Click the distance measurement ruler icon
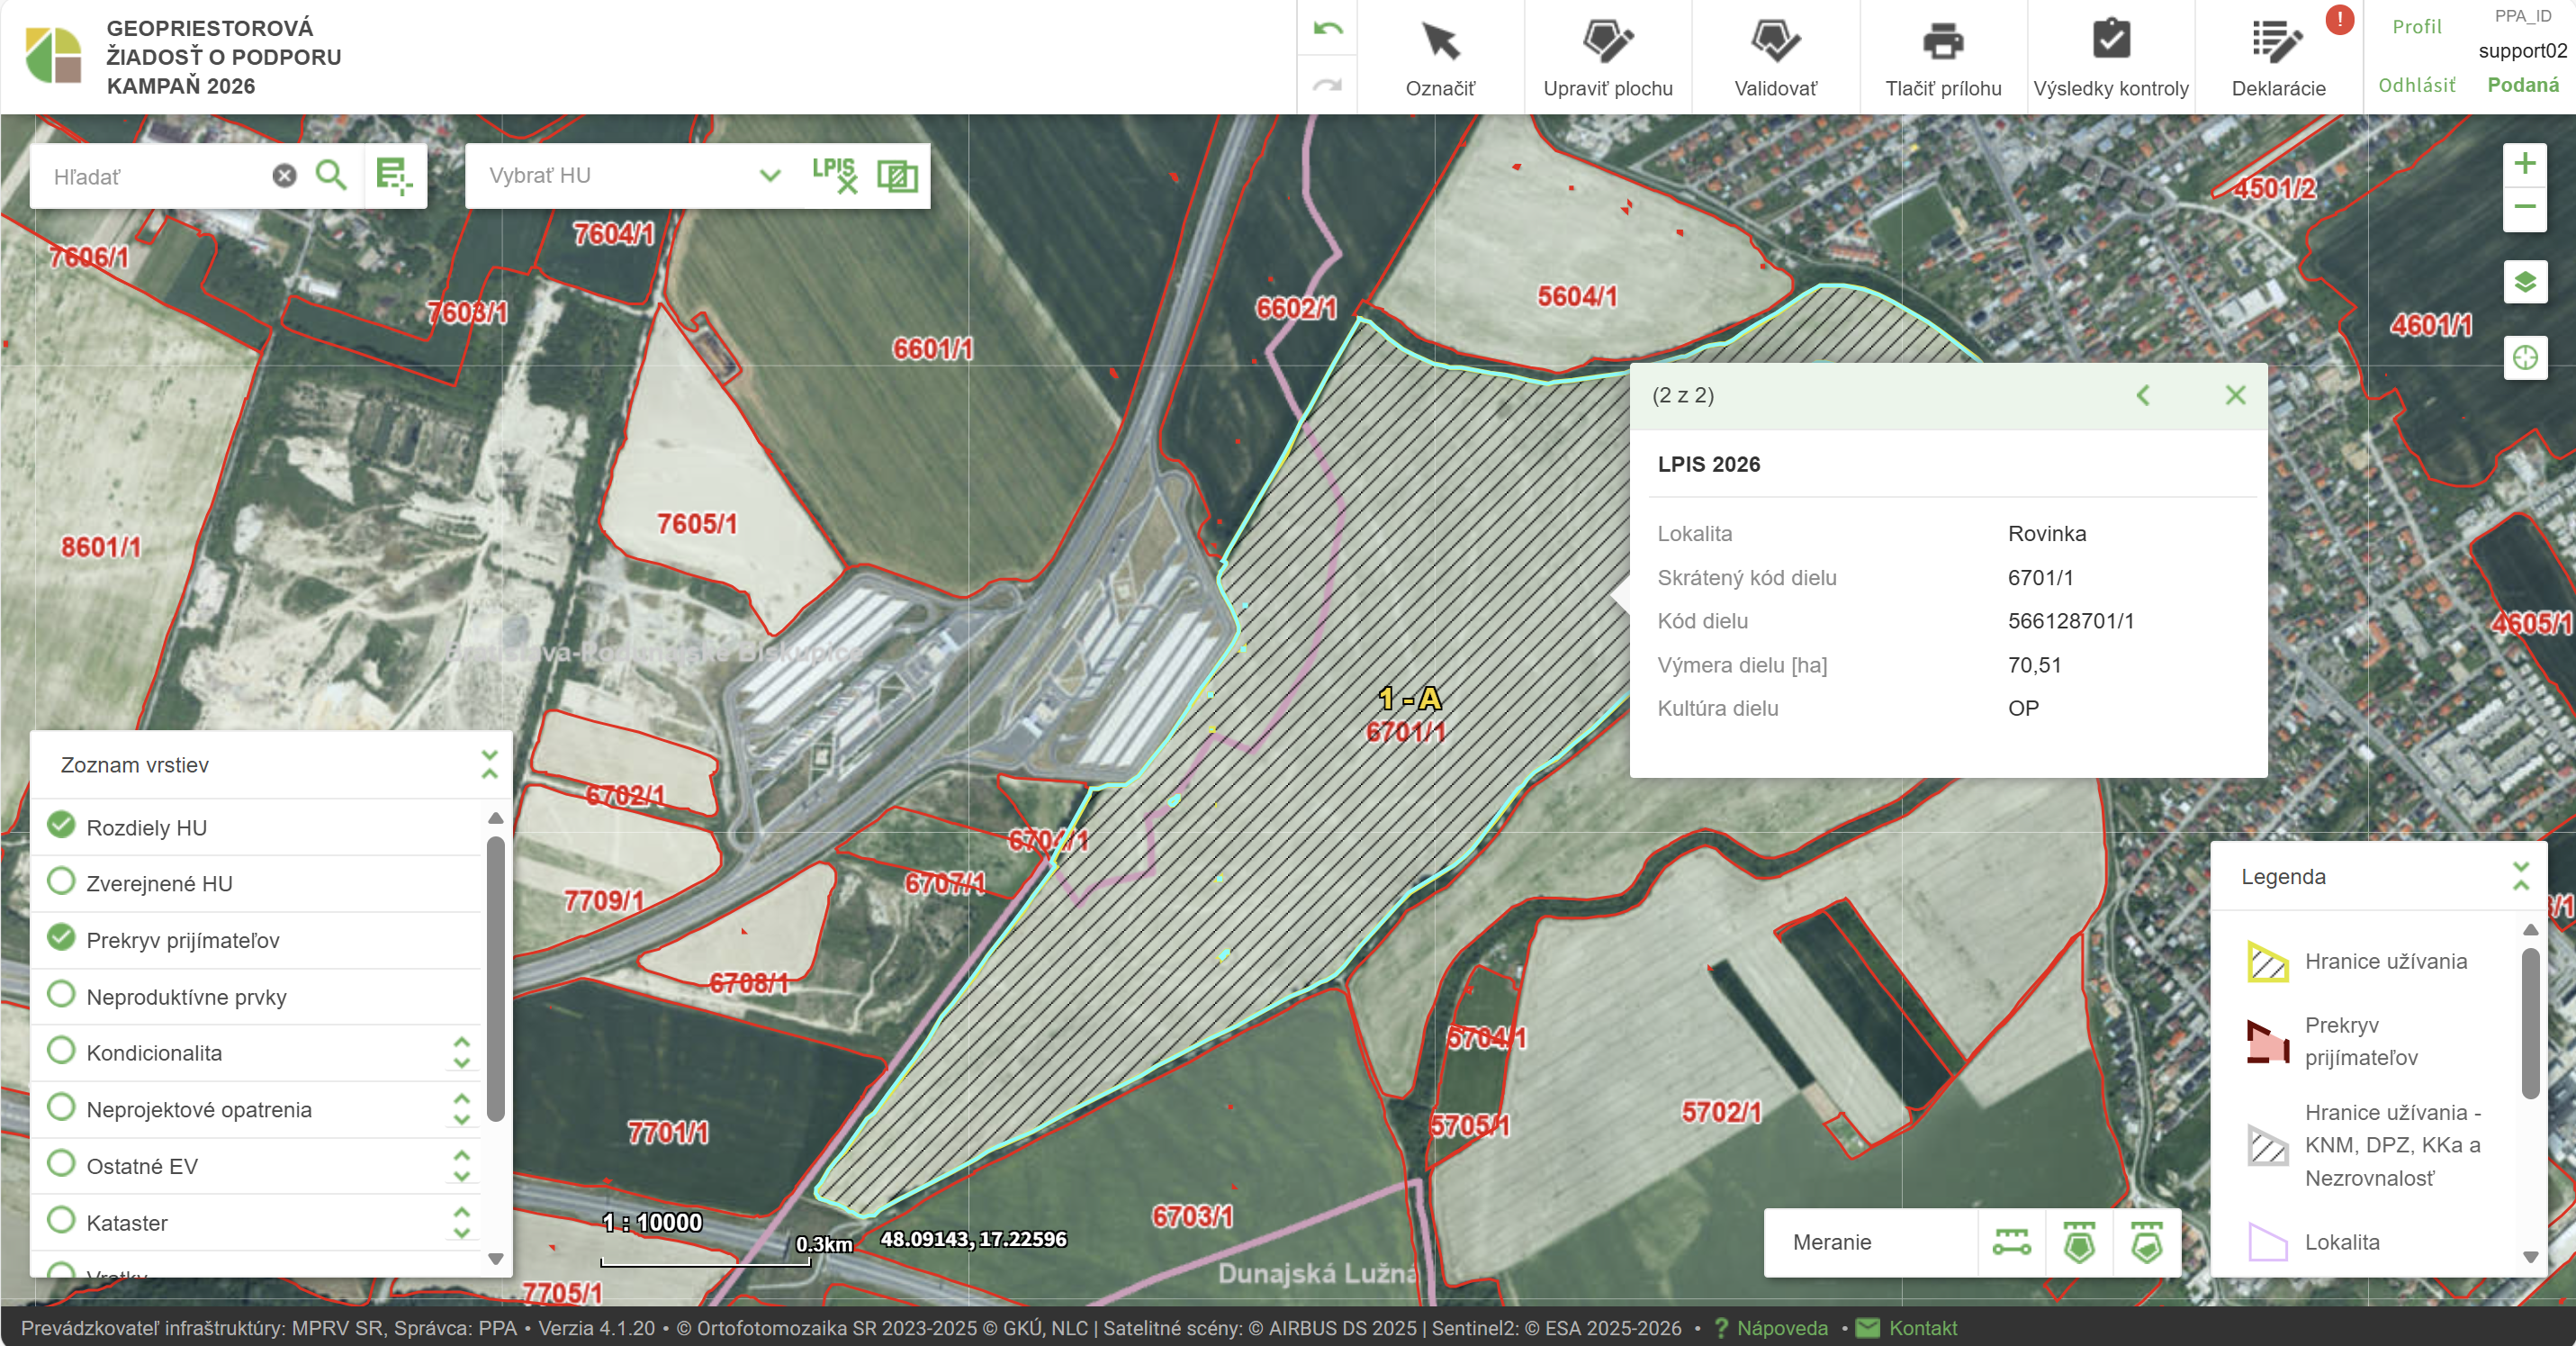The width and height of the screenshot is (2576, 1346). (2011, 1242)
